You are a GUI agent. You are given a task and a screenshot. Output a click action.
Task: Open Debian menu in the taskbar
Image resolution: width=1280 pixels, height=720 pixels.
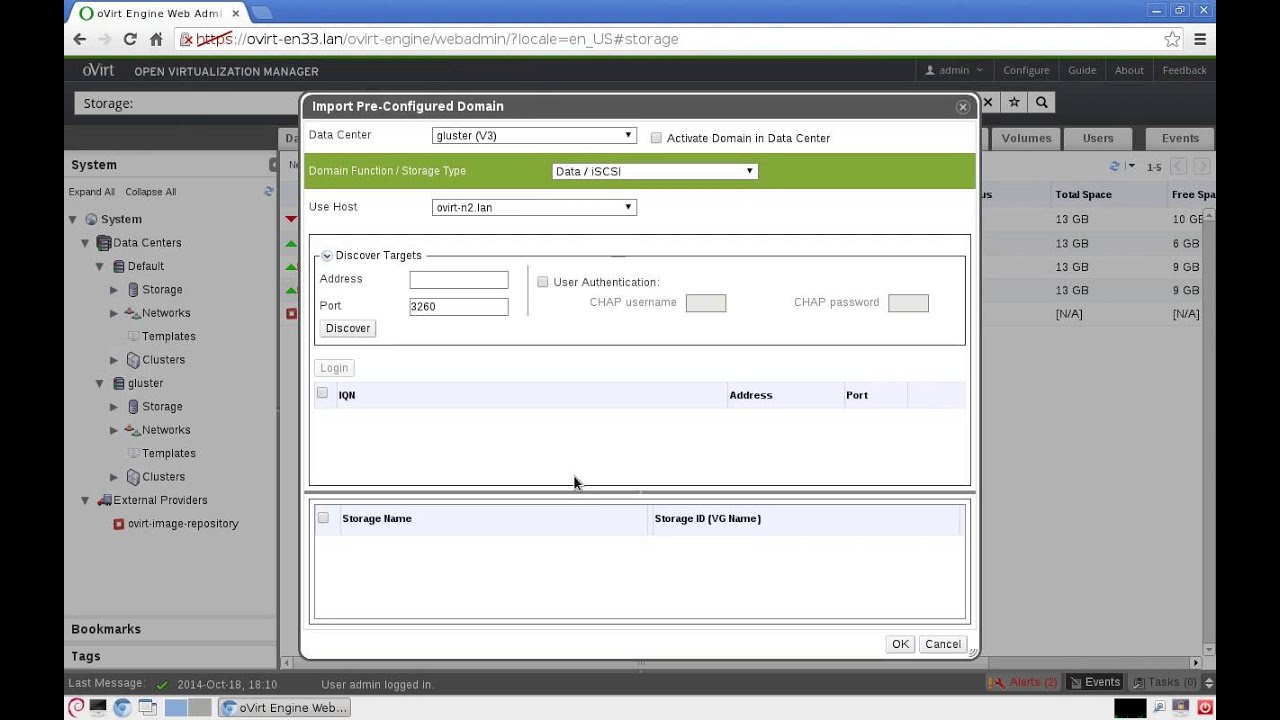click(76, 707)
